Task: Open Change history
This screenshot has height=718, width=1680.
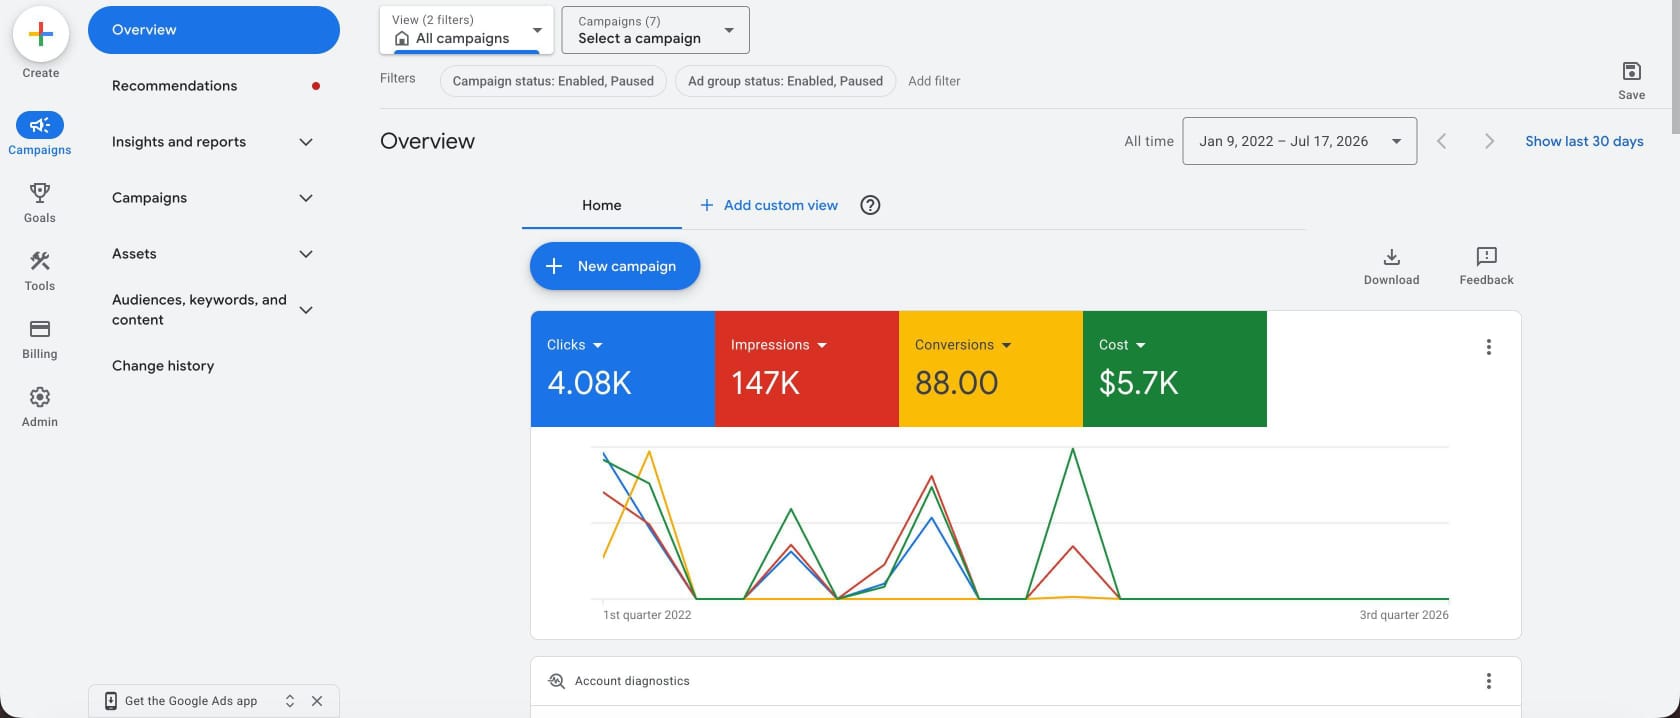Action: (163, 366)
